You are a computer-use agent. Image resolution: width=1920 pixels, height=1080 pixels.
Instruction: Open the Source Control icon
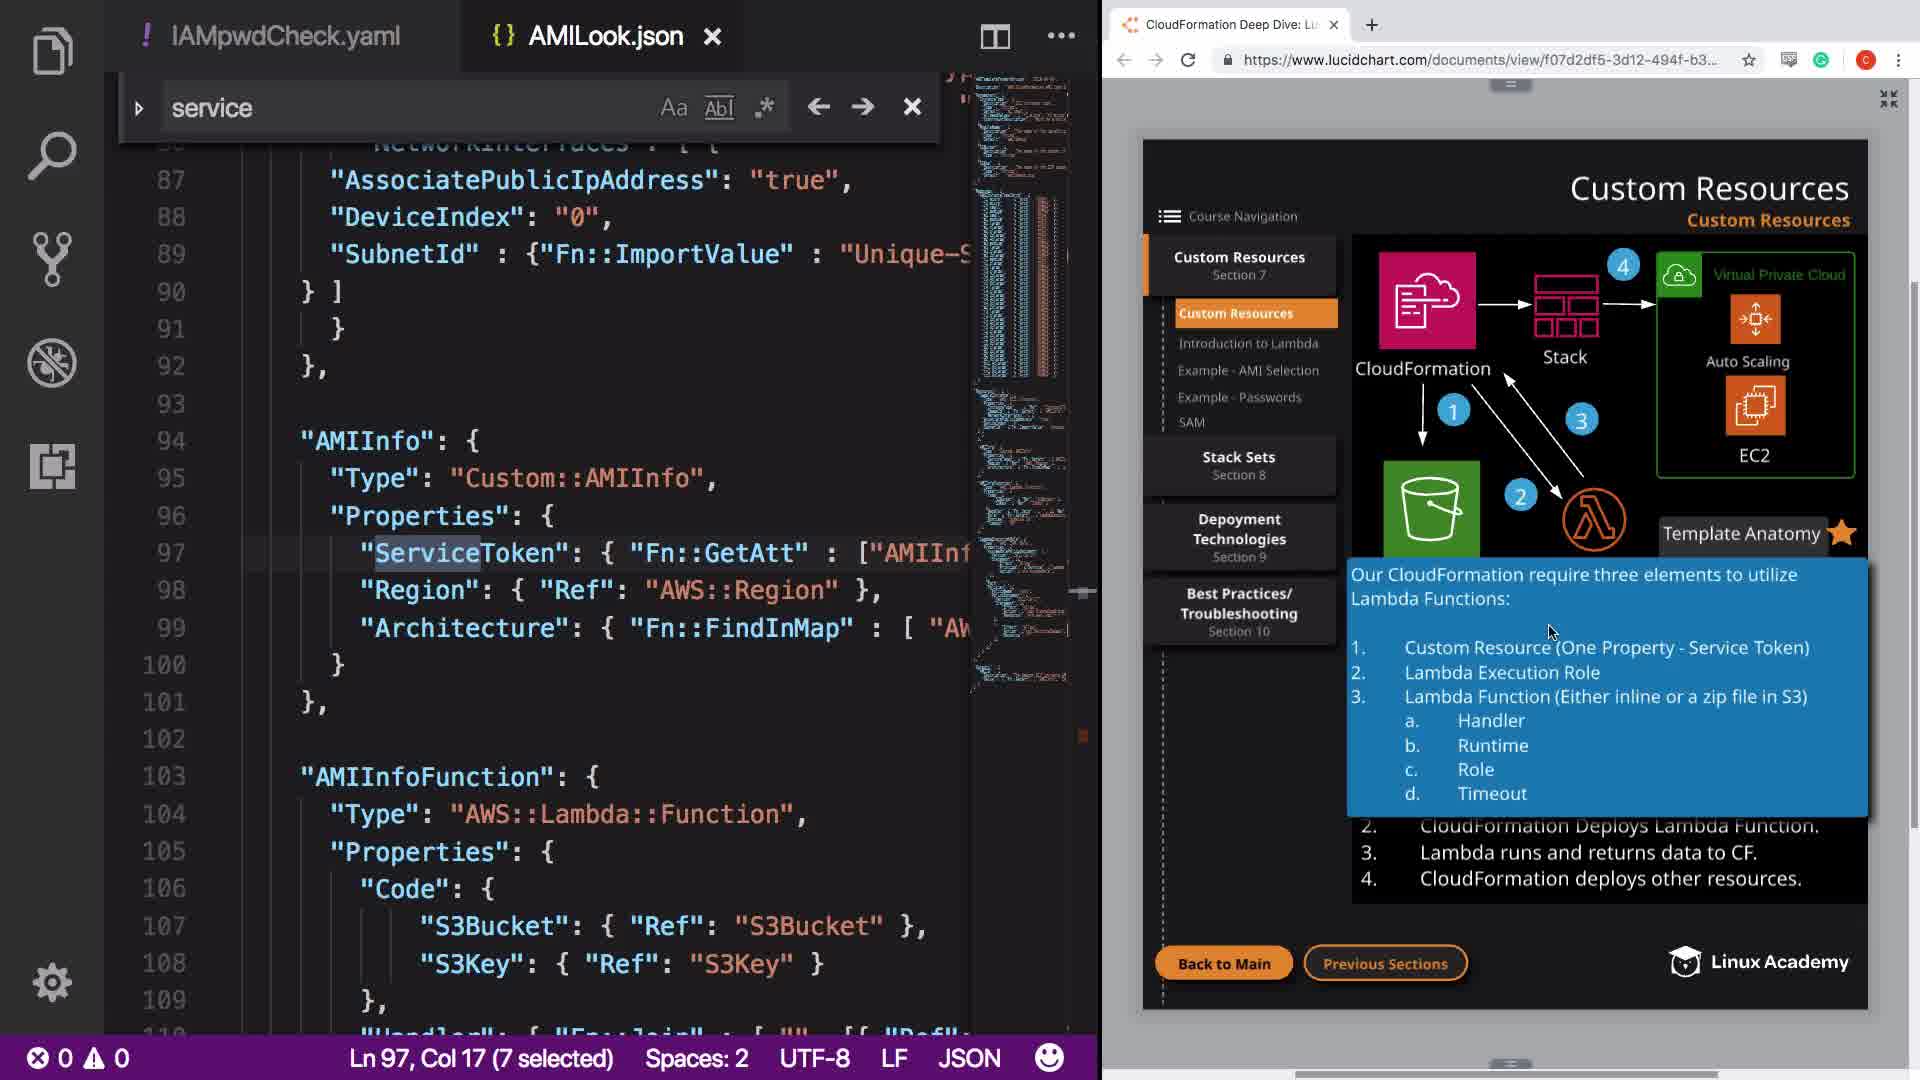click(52, 259)
